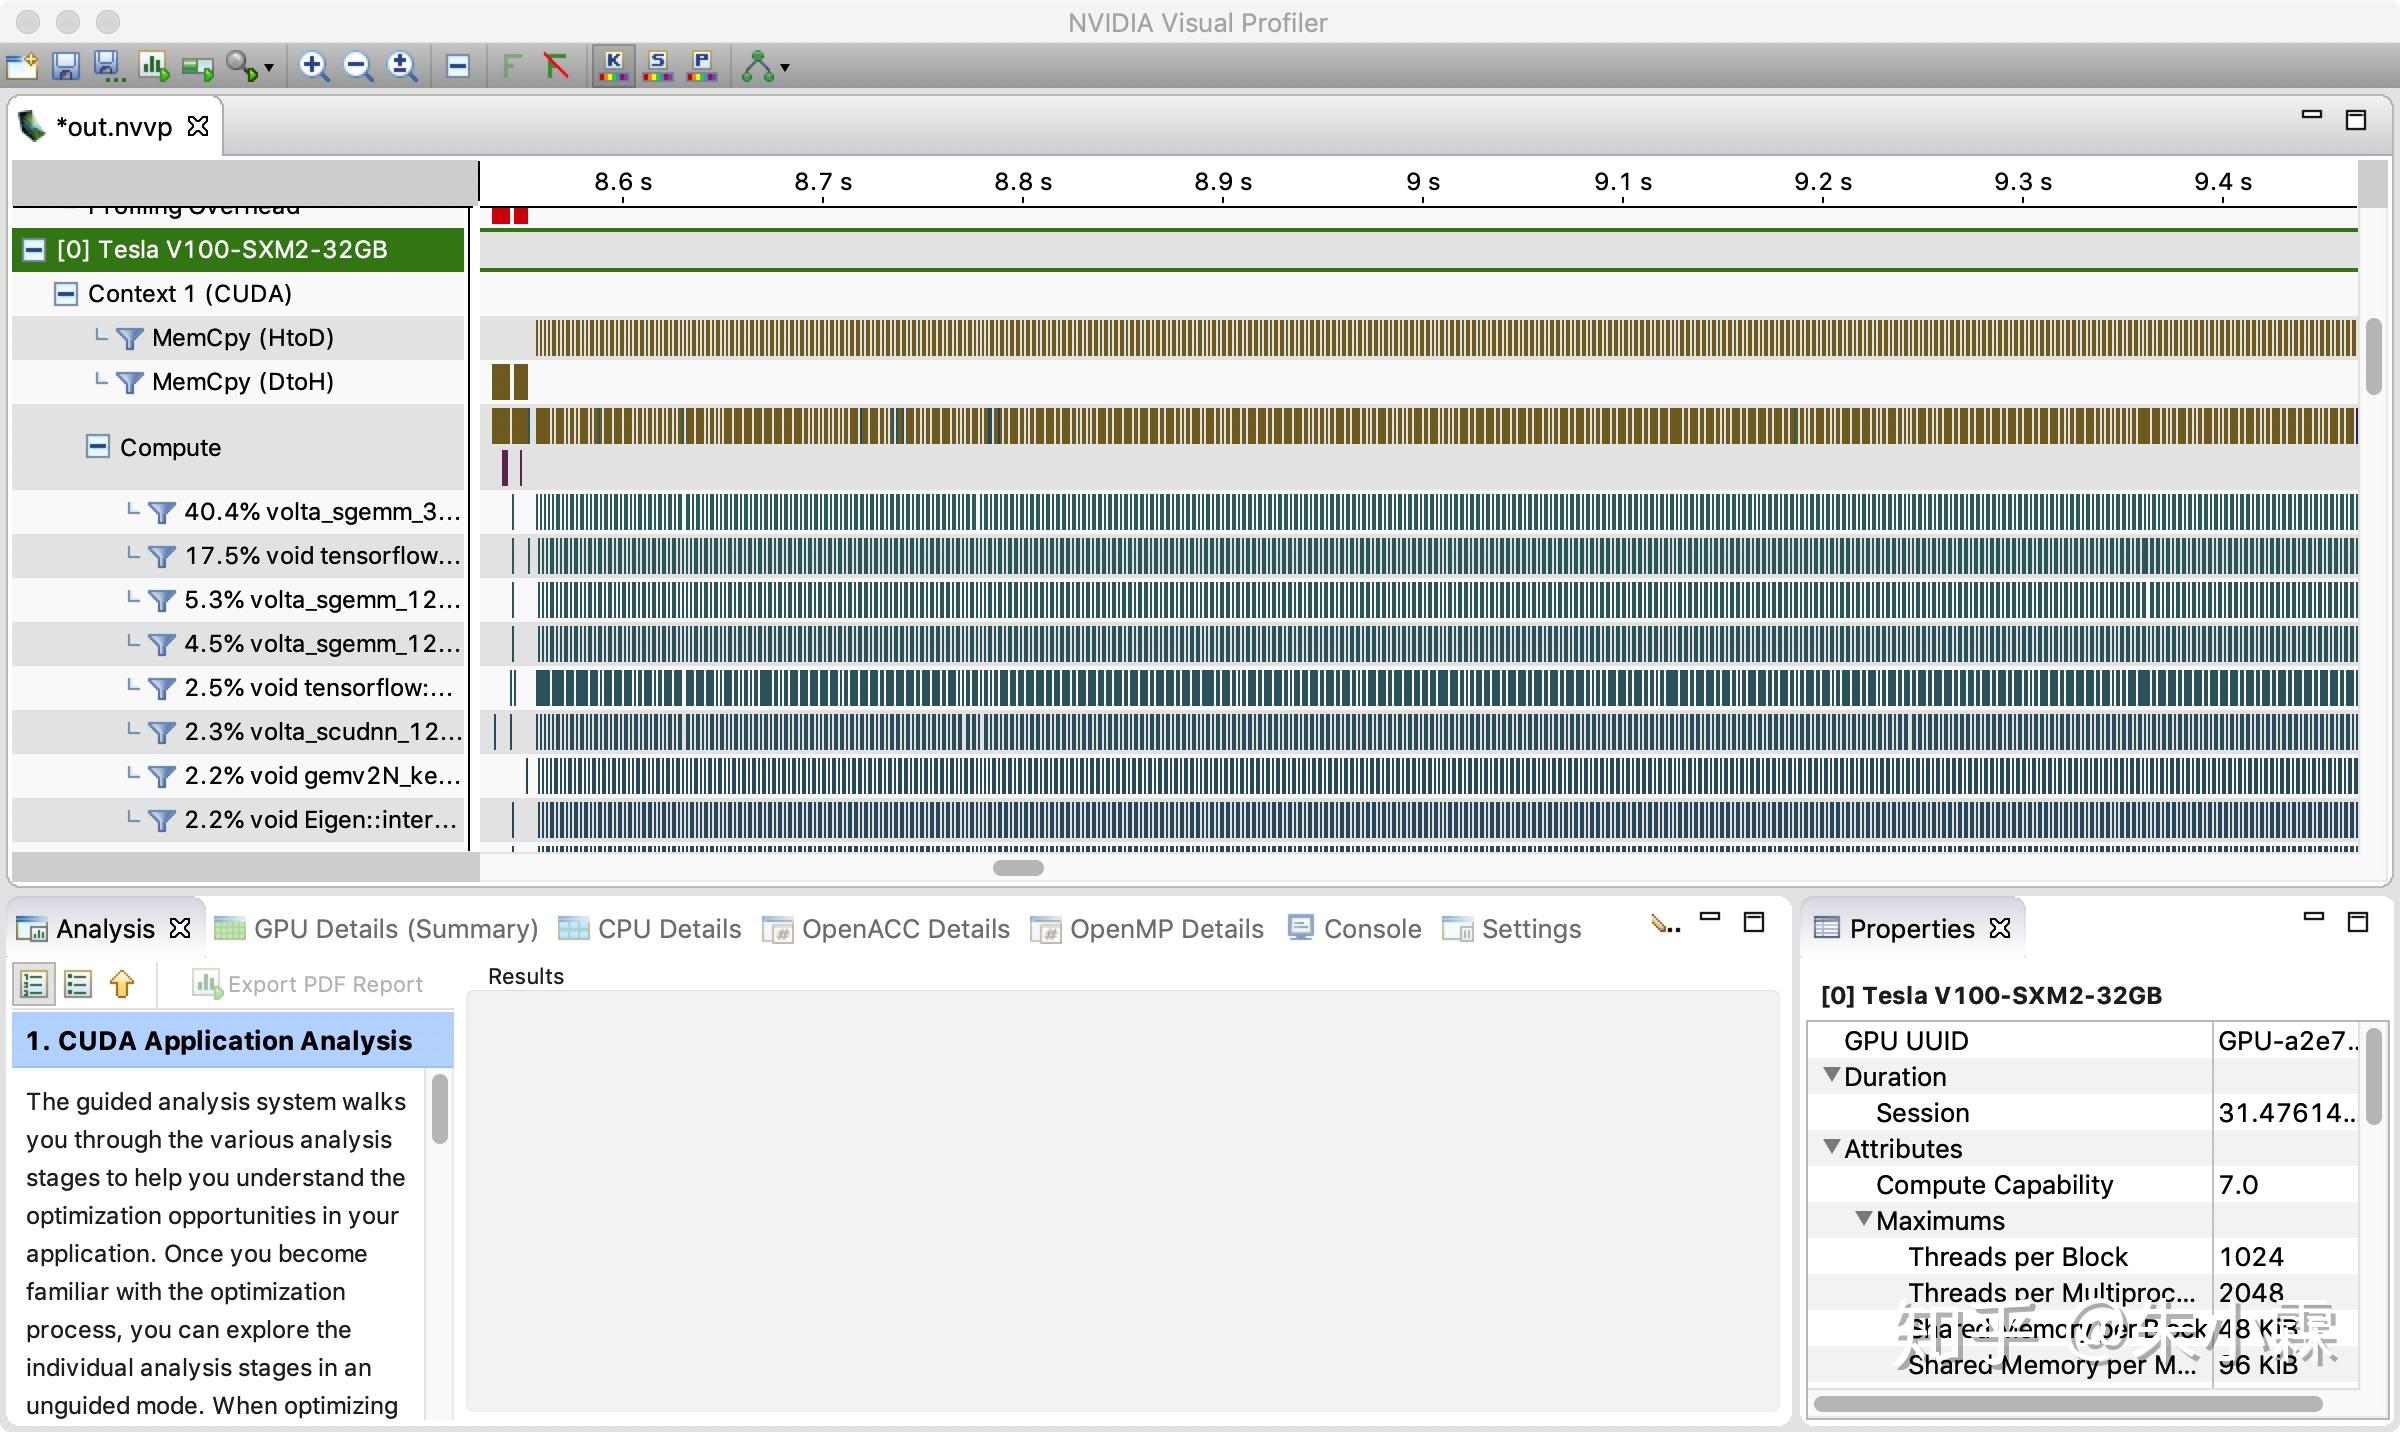Fit the timeline to the window with the zoom icon
Viewport: 2400px width, 1432px height.
point(402,67)
